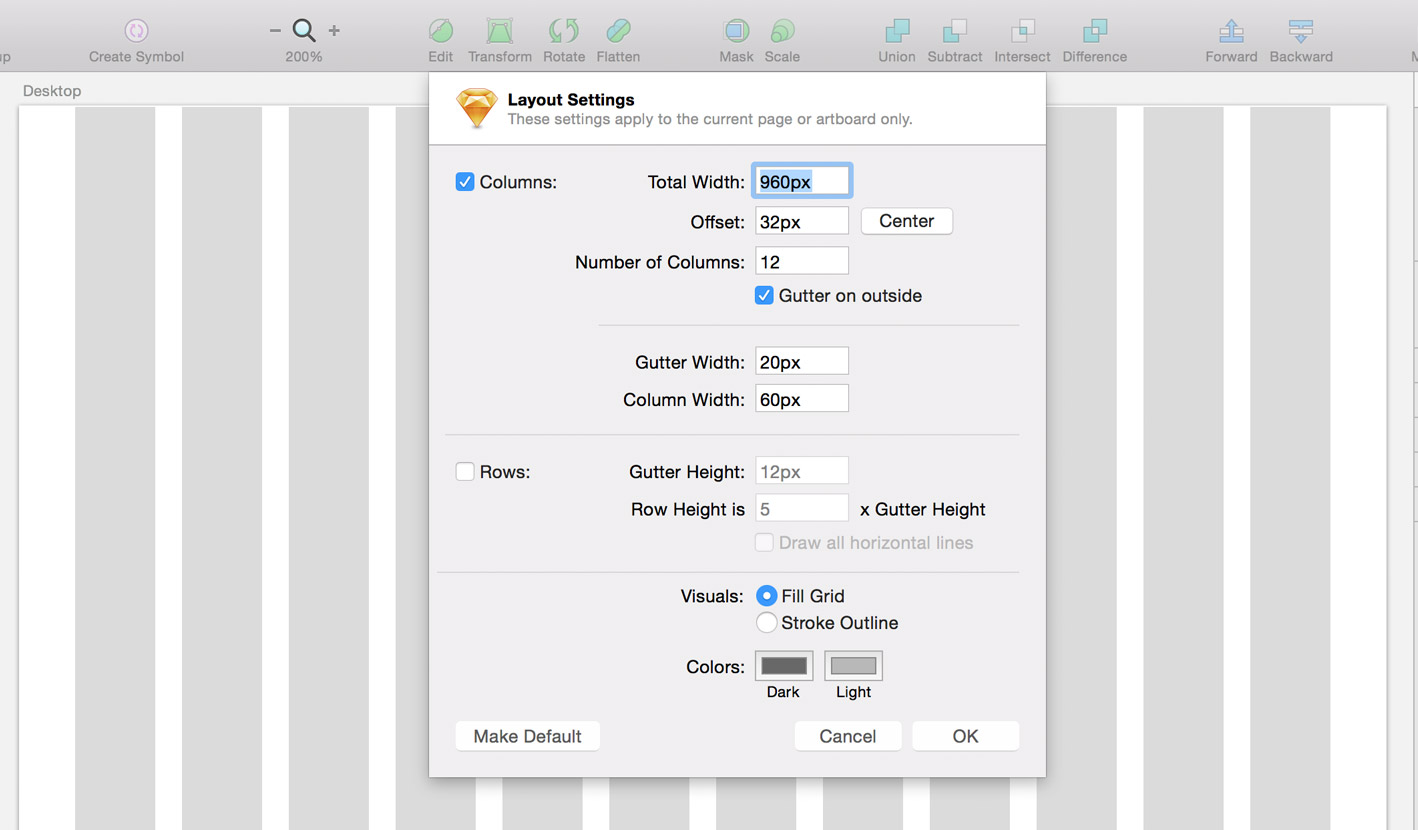
Task: Click the Center button
Action: click(x=906, y=220)
